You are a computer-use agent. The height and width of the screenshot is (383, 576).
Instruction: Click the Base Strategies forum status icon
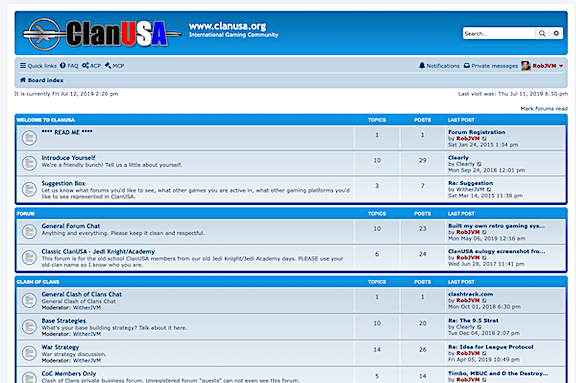pyautogui.click(x=29, y=326)
